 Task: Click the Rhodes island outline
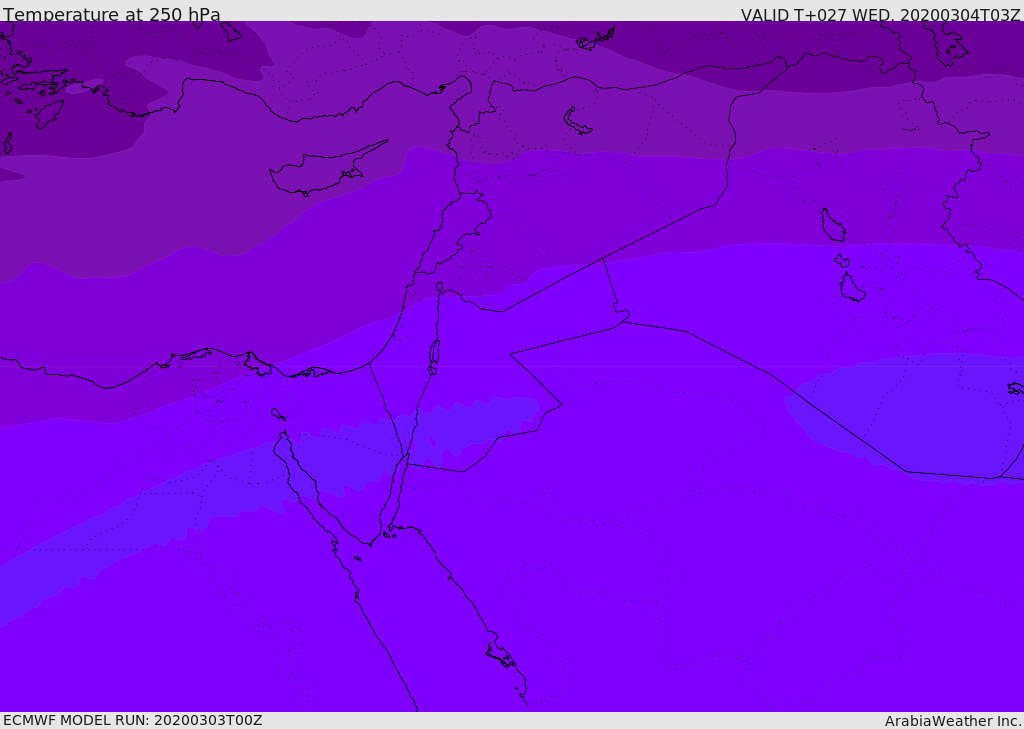(49, 114)
